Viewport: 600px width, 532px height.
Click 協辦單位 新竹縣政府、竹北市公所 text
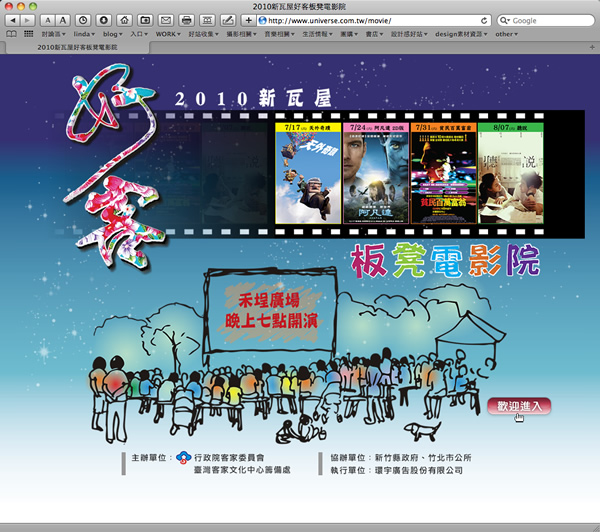coord(401,457)
